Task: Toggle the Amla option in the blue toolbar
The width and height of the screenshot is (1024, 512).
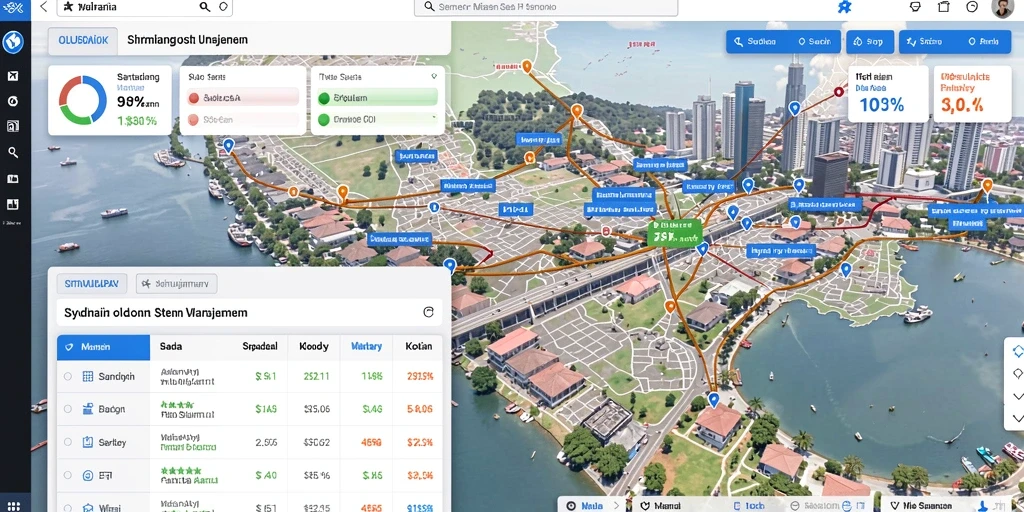Action: (984, 41)
